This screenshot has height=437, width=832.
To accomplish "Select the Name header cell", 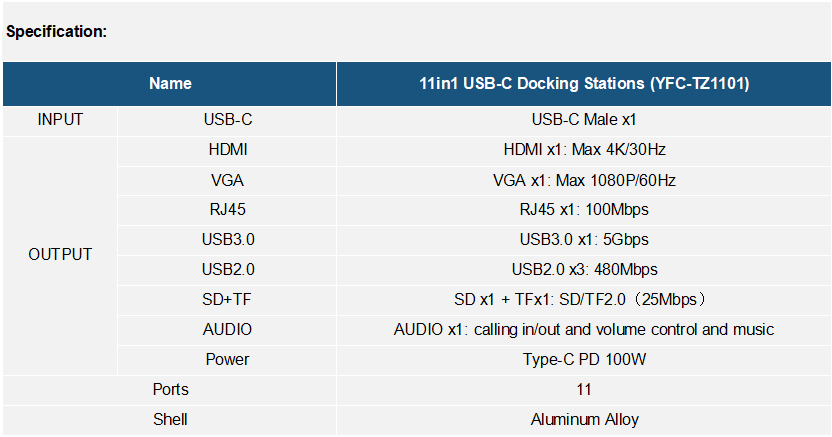I will pyautogui.click(x=170, y=84).
